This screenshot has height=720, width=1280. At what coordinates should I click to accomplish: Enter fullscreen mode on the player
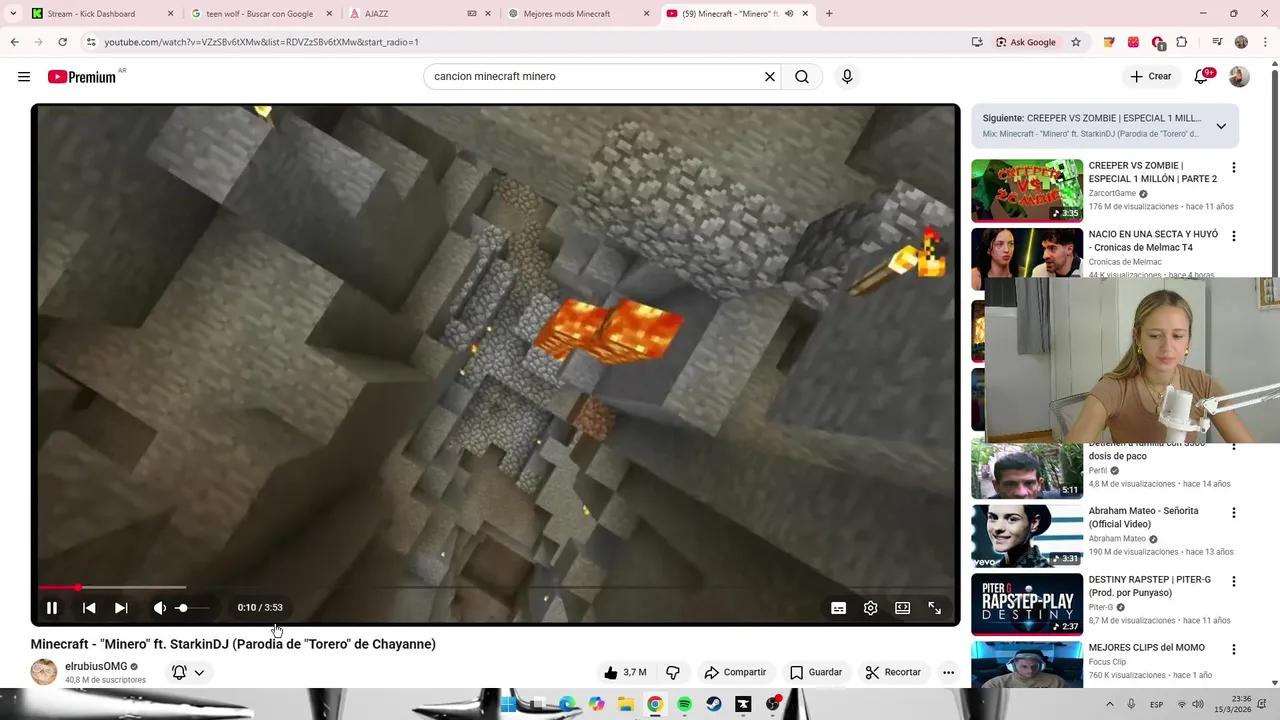tap(935, 607)
